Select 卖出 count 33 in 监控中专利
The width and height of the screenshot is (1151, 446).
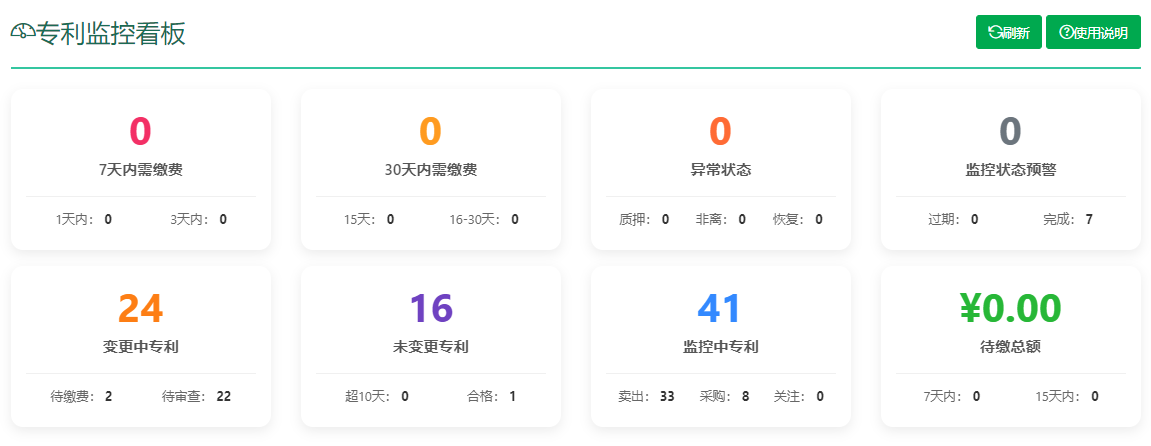[x=667, y=396]
